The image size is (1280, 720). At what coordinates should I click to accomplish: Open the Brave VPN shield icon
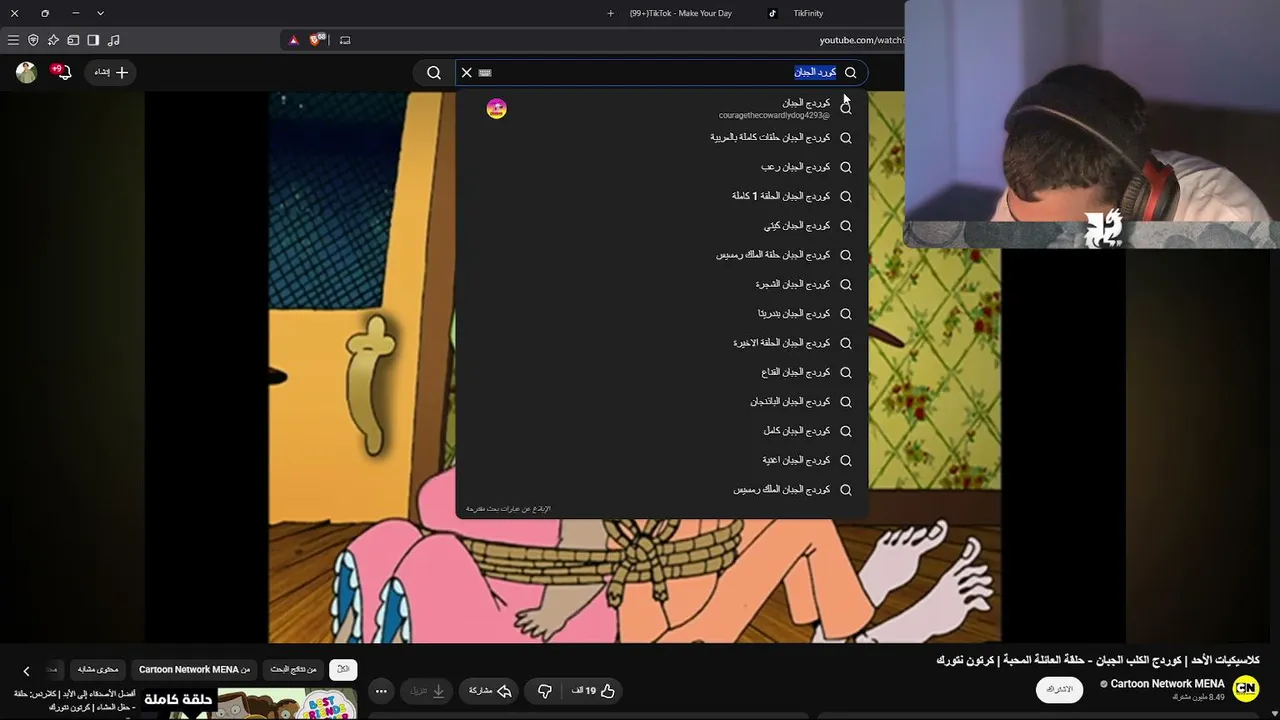33,40
